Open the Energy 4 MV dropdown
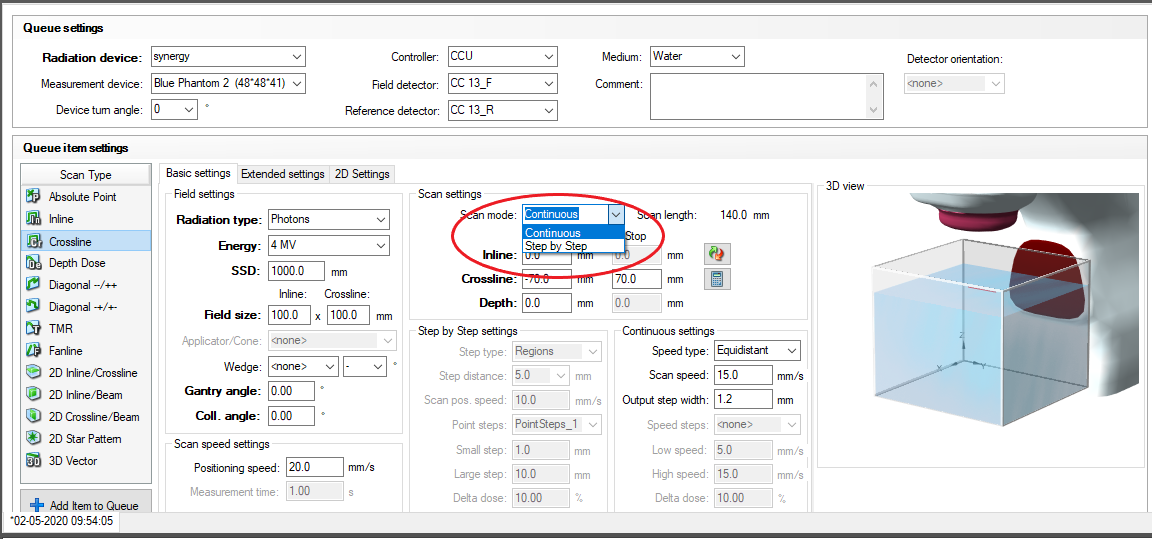Image resolution: width=1152 pixels, height=539 pixels. pos(381,245)
